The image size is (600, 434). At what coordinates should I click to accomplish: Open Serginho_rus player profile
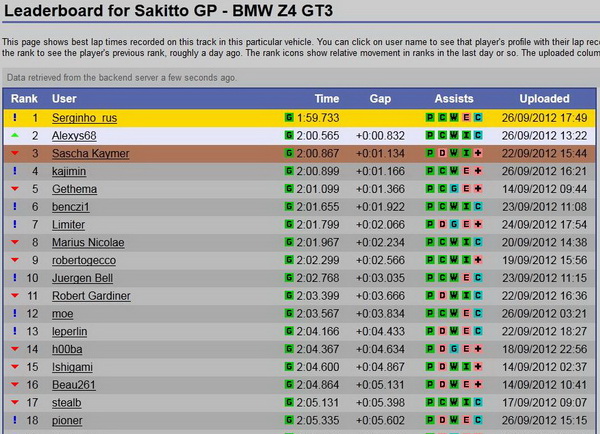pos(84,118)
